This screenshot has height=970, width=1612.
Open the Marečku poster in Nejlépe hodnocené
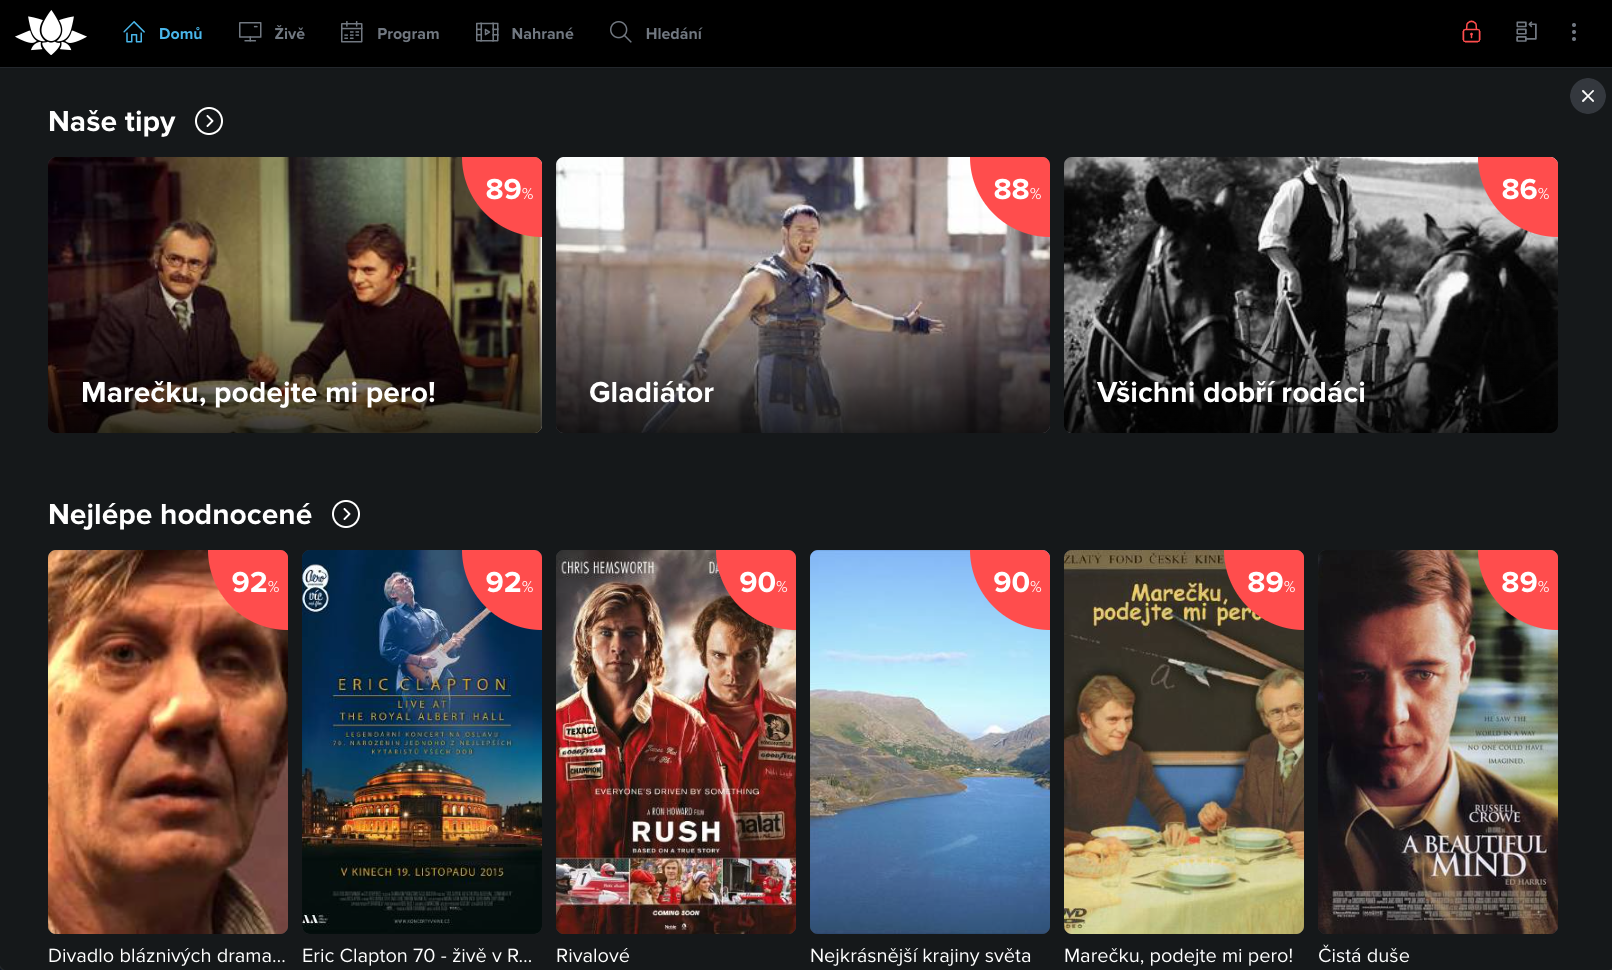[x=1184, y=742]
